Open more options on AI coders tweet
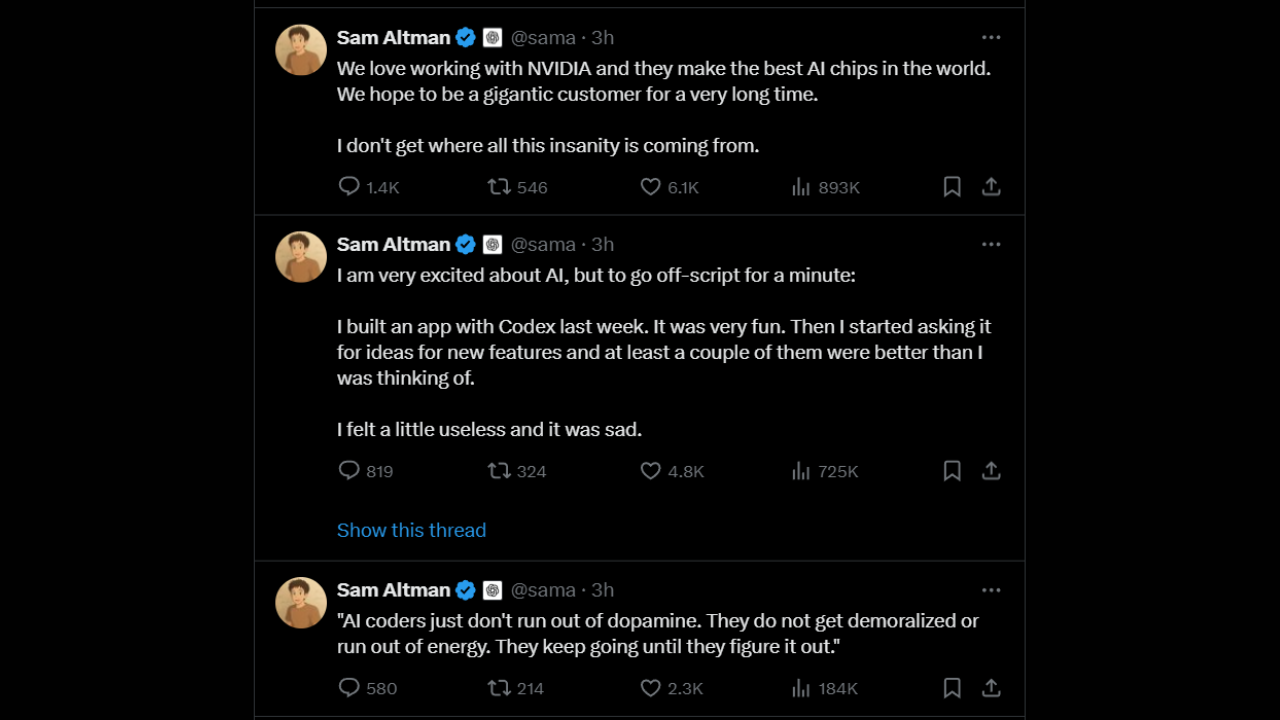Screen dimensions: 1280x720 [x=991, y=590]
